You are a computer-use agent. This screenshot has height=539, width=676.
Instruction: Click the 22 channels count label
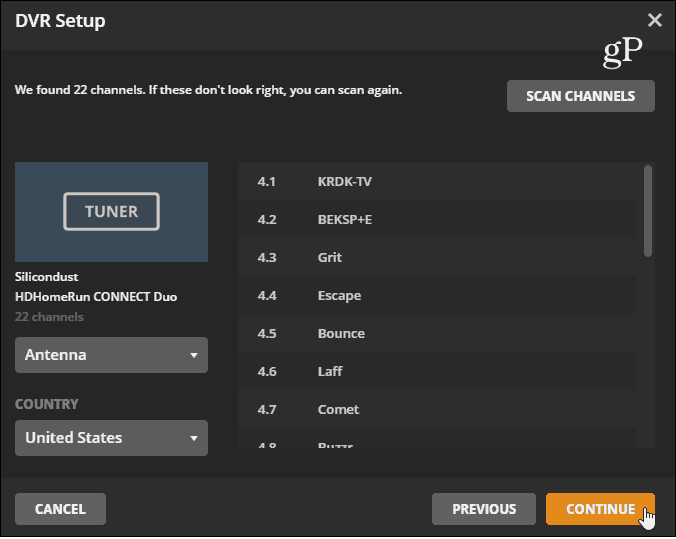pos(49,317)
